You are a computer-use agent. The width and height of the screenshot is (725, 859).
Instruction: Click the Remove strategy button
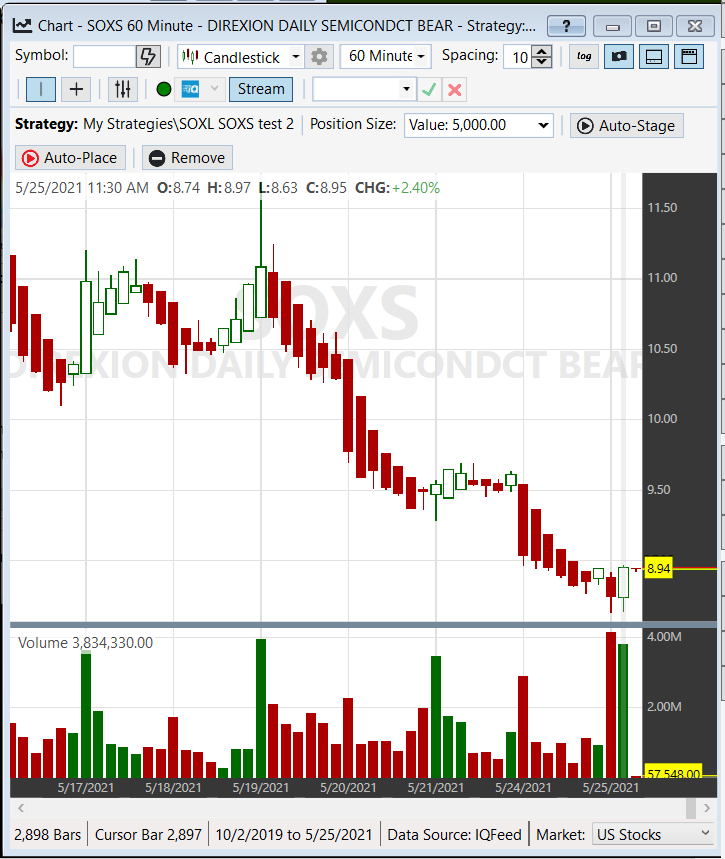(x=187, y=158)
